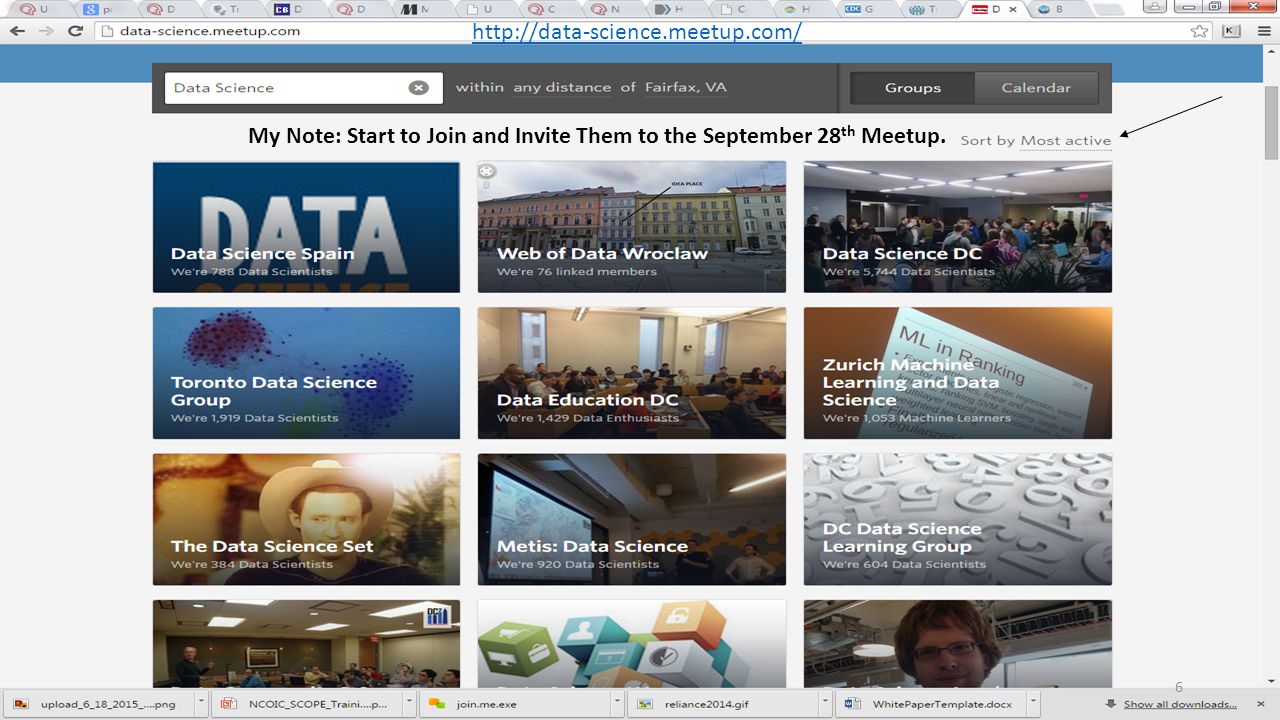Open upload_6_18_2015 png download
Image resolution: width=1280 pixels, height=720 pixels.
100,704
